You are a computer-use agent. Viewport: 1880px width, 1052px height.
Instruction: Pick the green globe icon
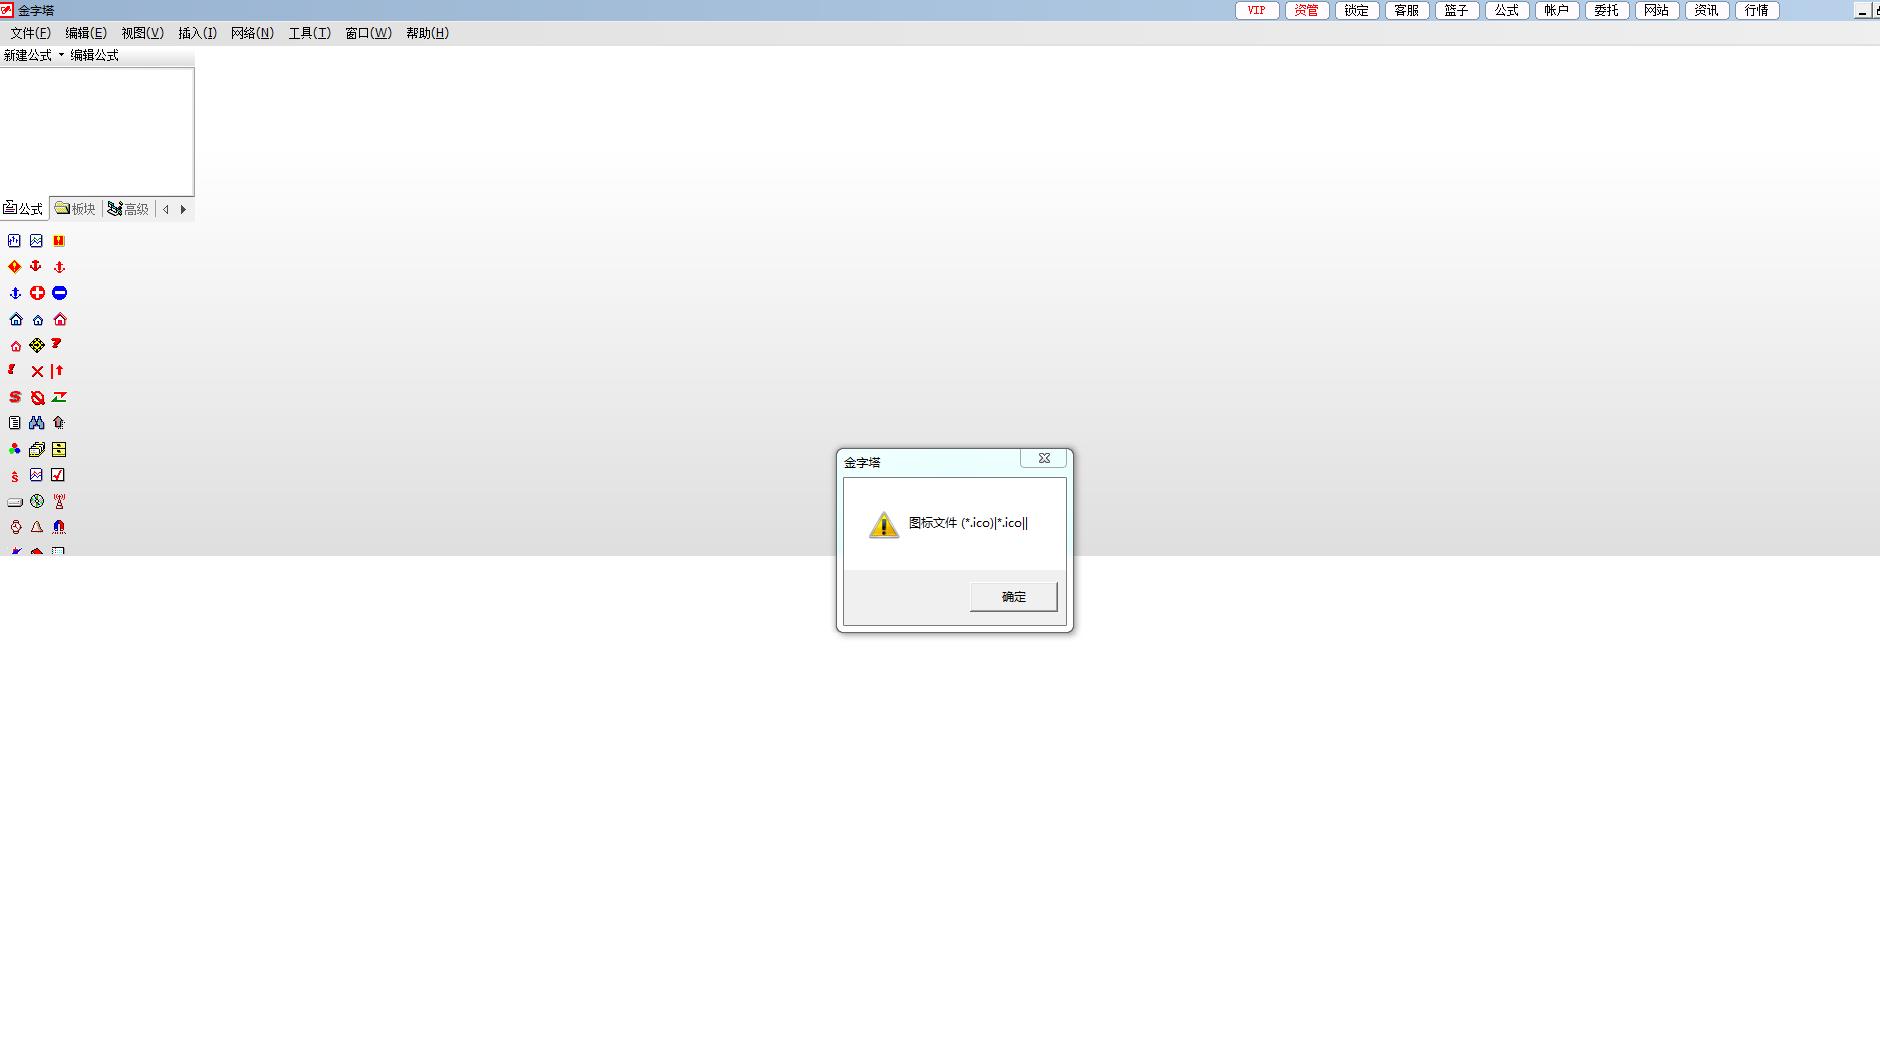click(37, 501)
